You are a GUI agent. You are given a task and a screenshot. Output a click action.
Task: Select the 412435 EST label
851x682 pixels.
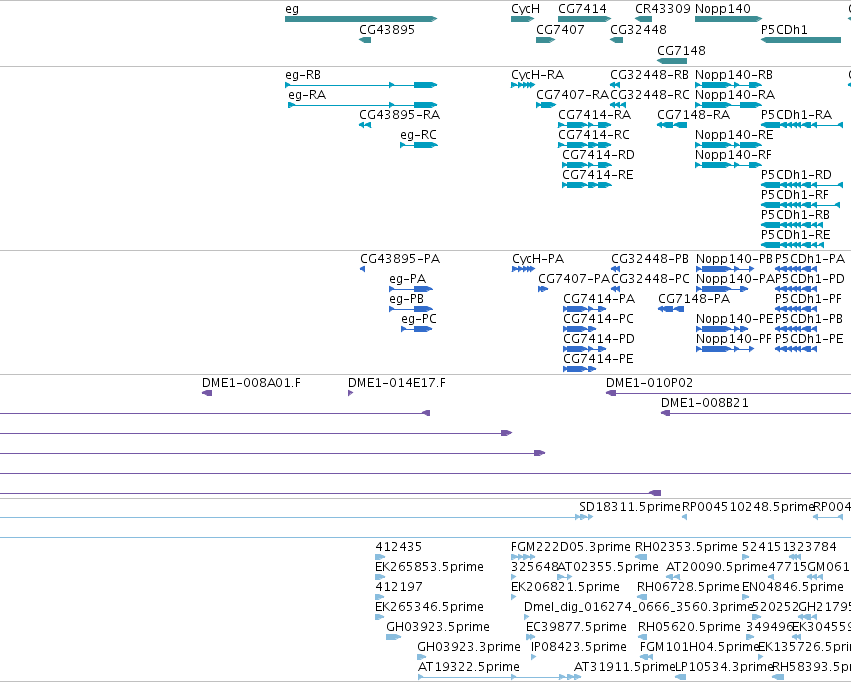(398, 547)
